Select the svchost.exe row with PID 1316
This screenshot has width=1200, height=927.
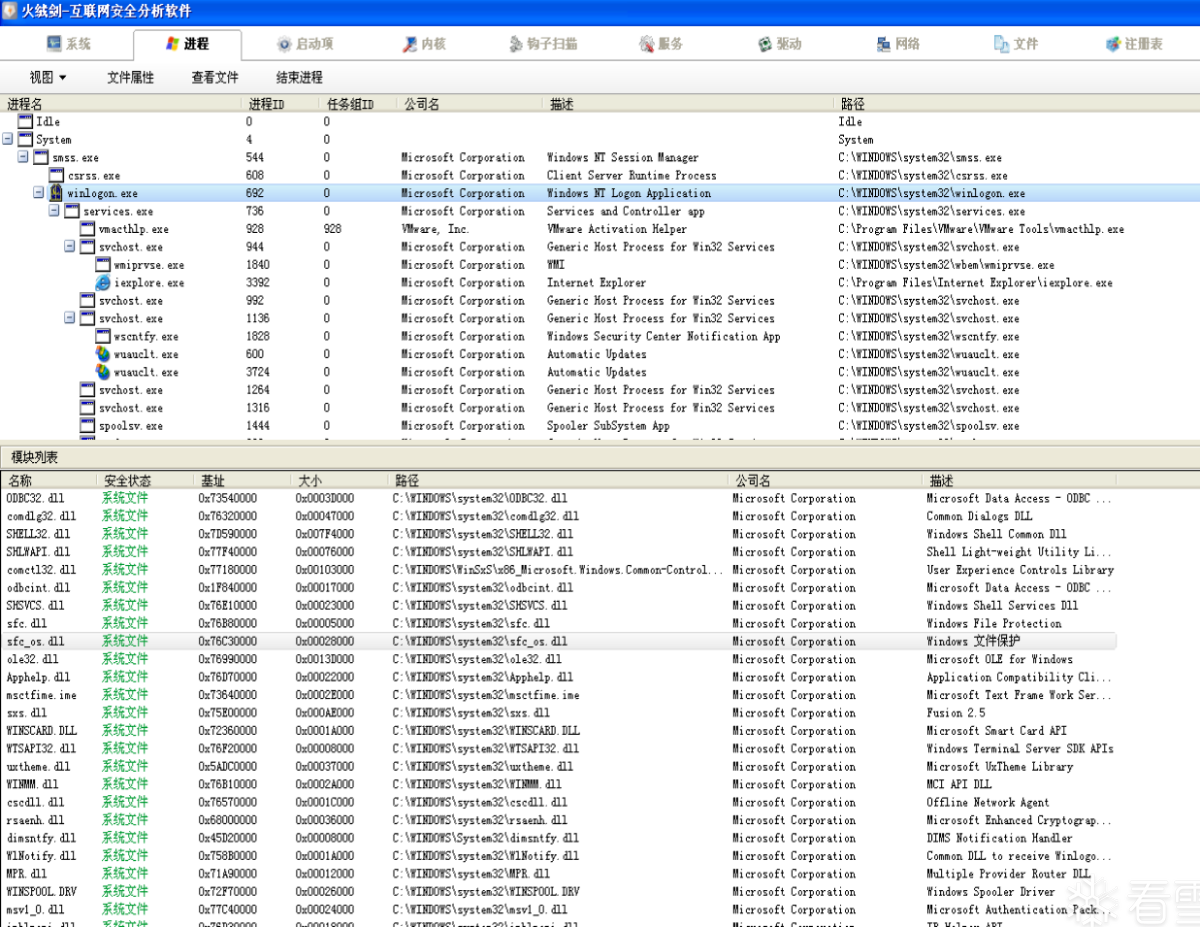click(x=600, y=408)
